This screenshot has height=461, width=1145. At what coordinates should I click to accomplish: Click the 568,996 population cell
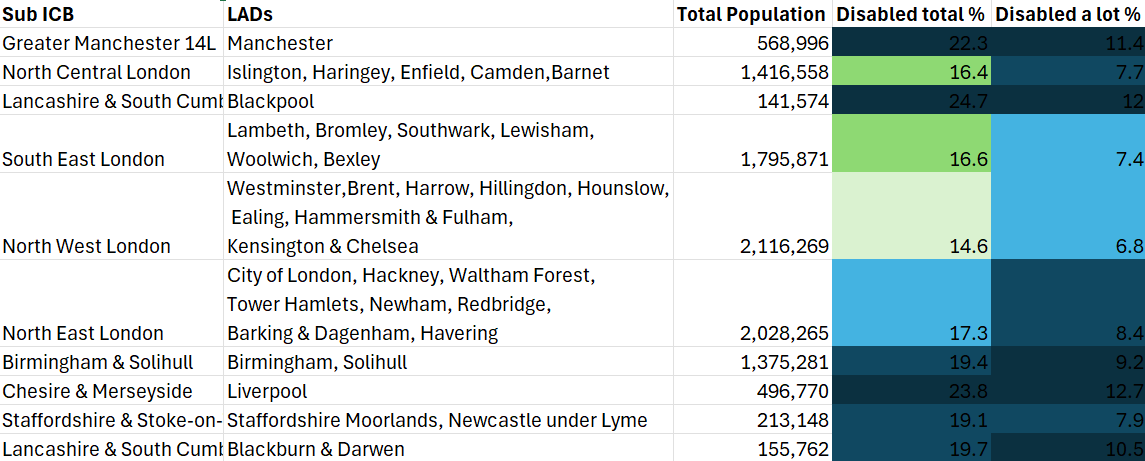(x=752, y=43)
